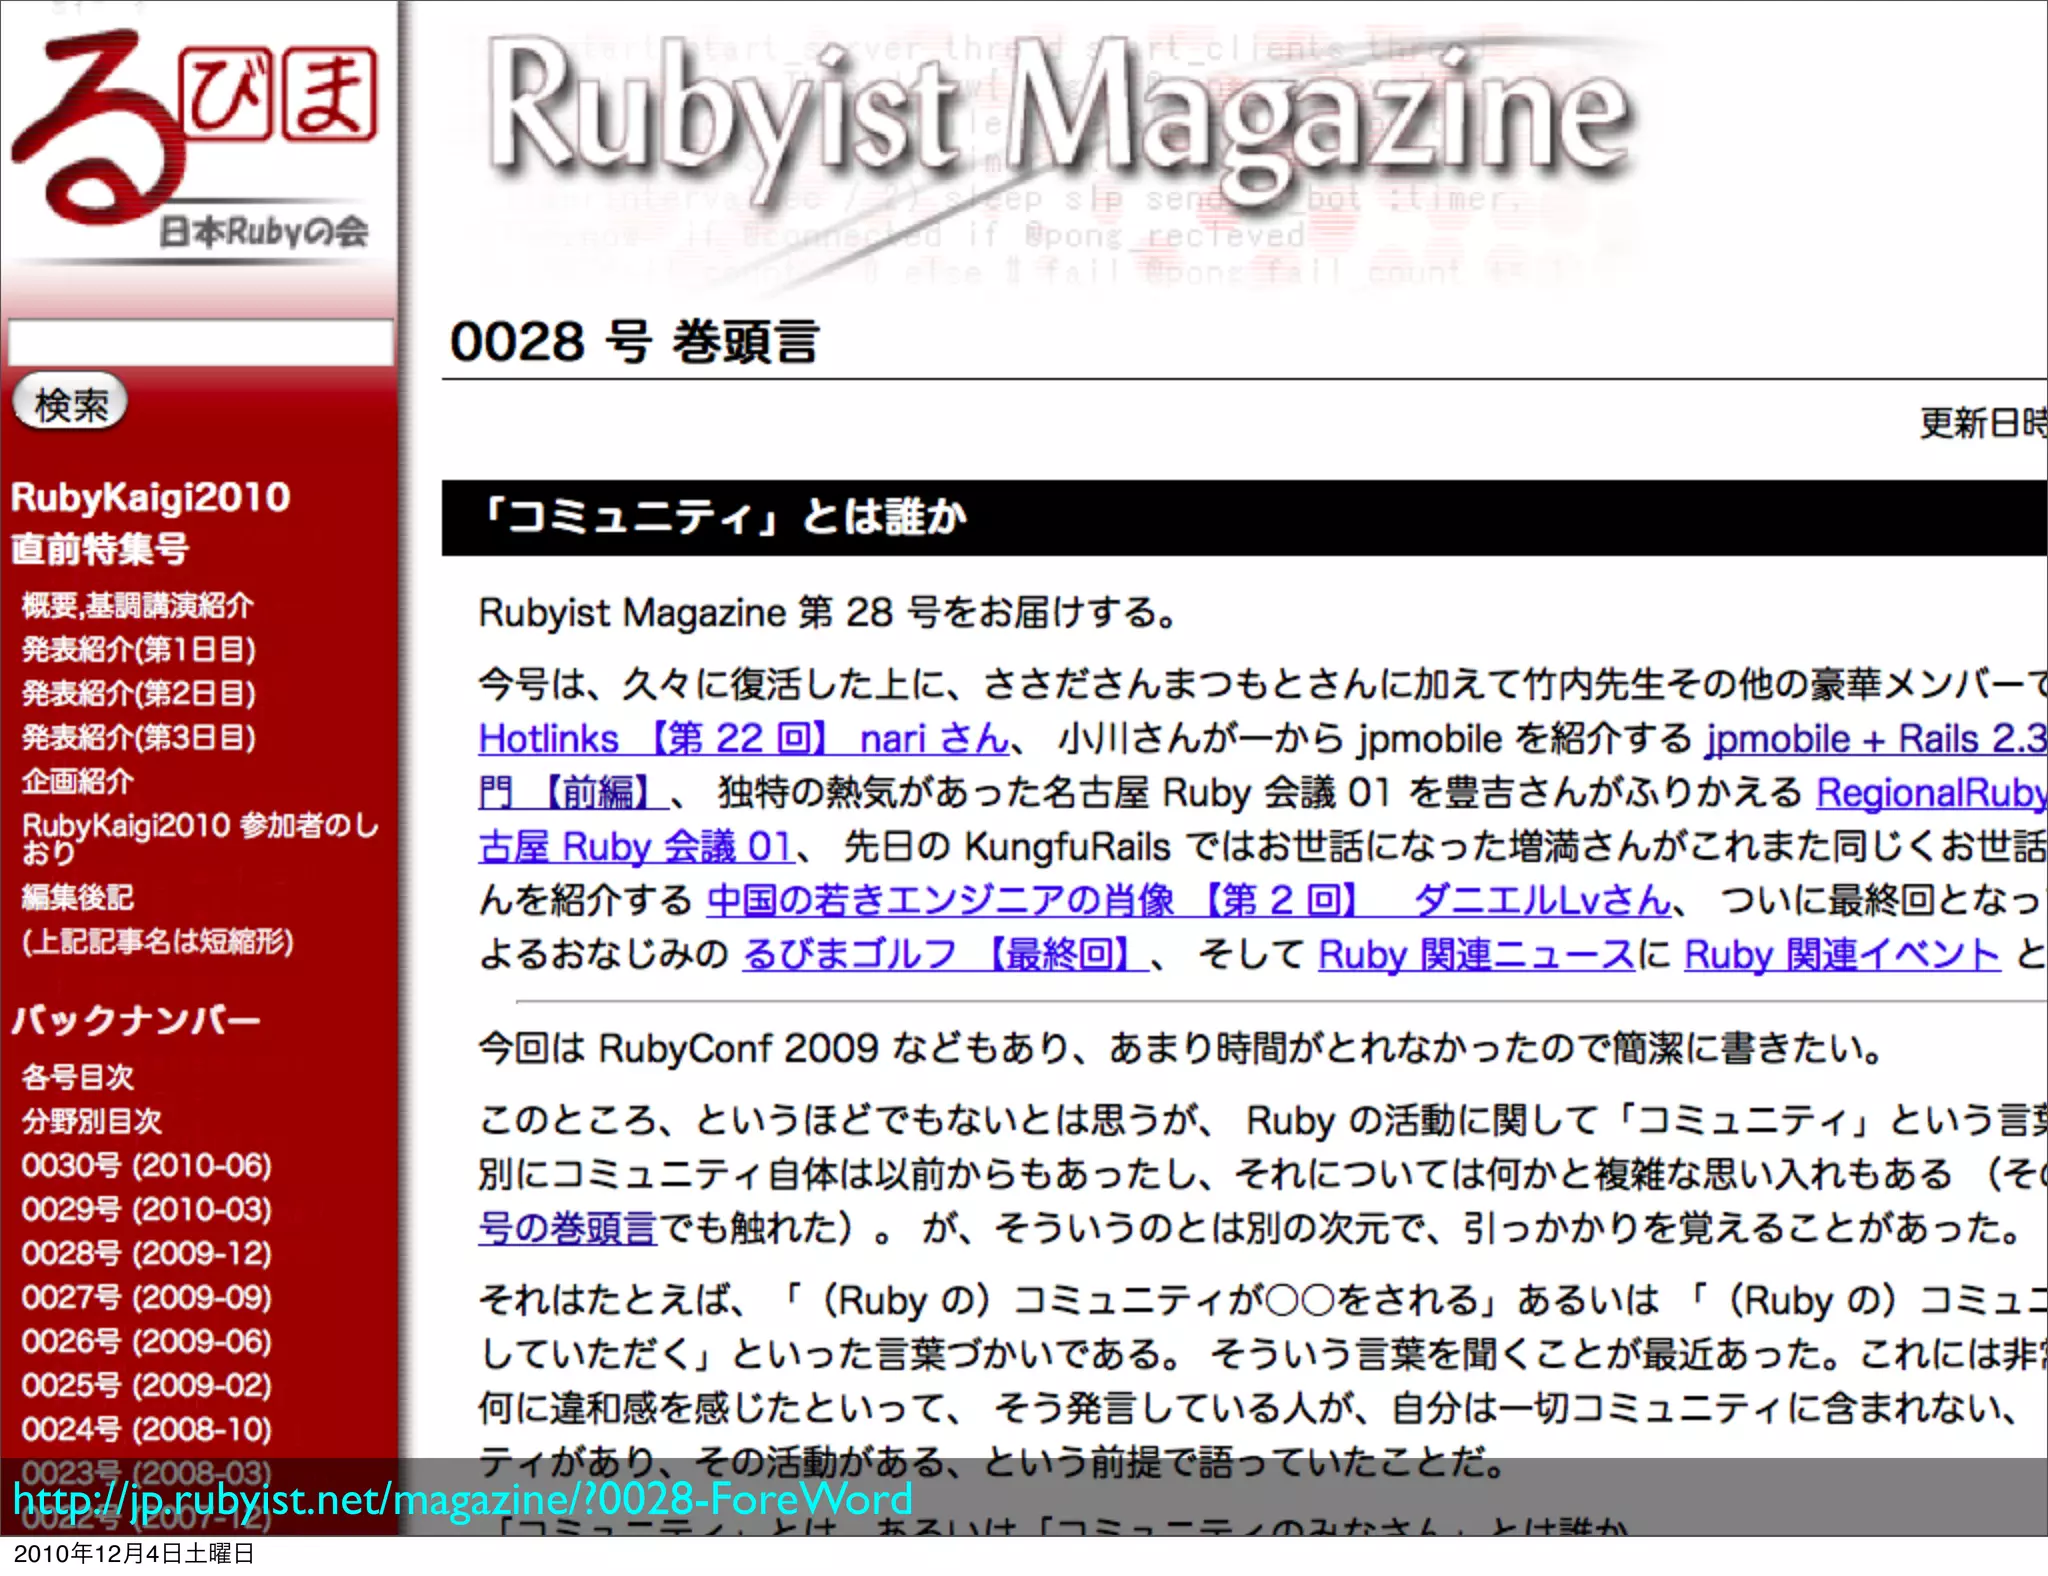
Task: Open 分野別目次 back number link
Action: pyautogui.click(x=92, y=1121)
